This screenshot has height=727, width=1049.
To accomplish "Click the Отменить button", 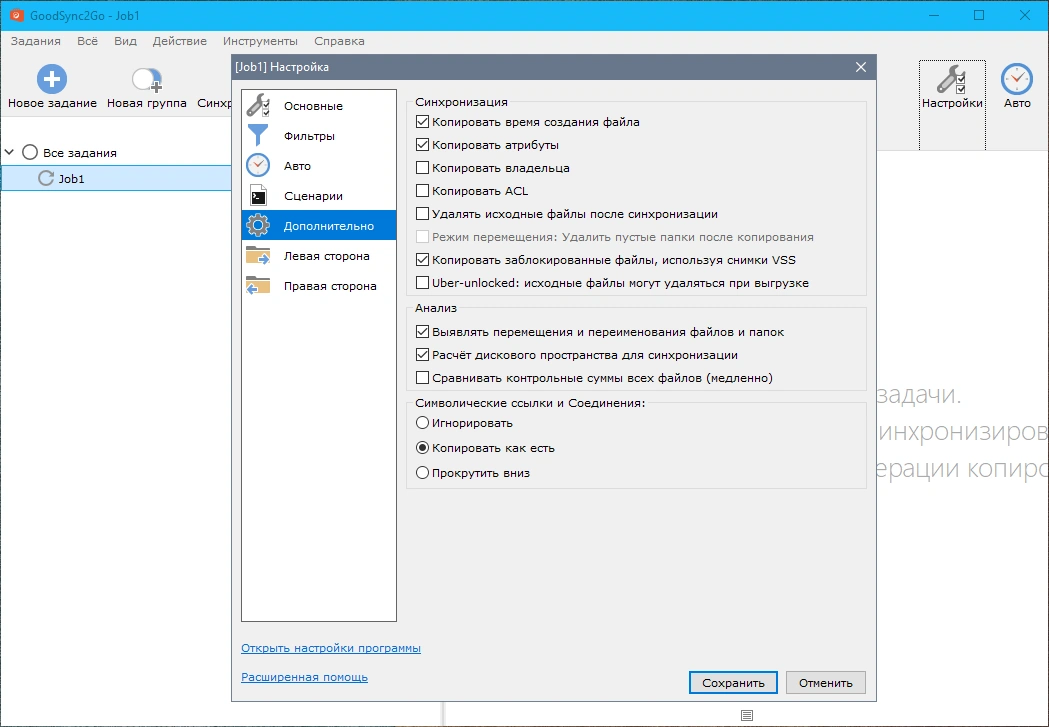I will pos(826,683).
